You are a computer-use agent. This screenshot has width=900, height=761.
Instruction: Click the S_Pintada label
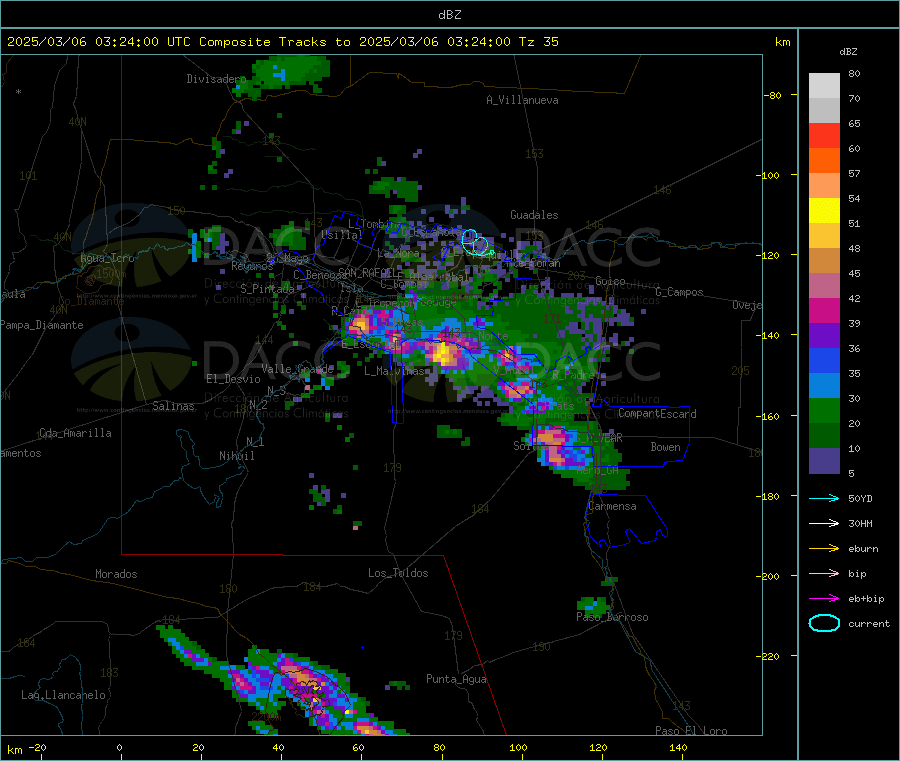pyautogui.click(x=267, y=289)
